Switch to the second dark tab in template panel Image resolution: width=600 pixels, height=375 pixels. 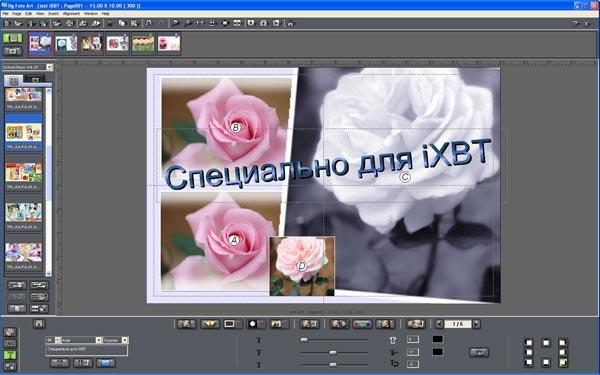pyautogui.click(x=35, y=80)
